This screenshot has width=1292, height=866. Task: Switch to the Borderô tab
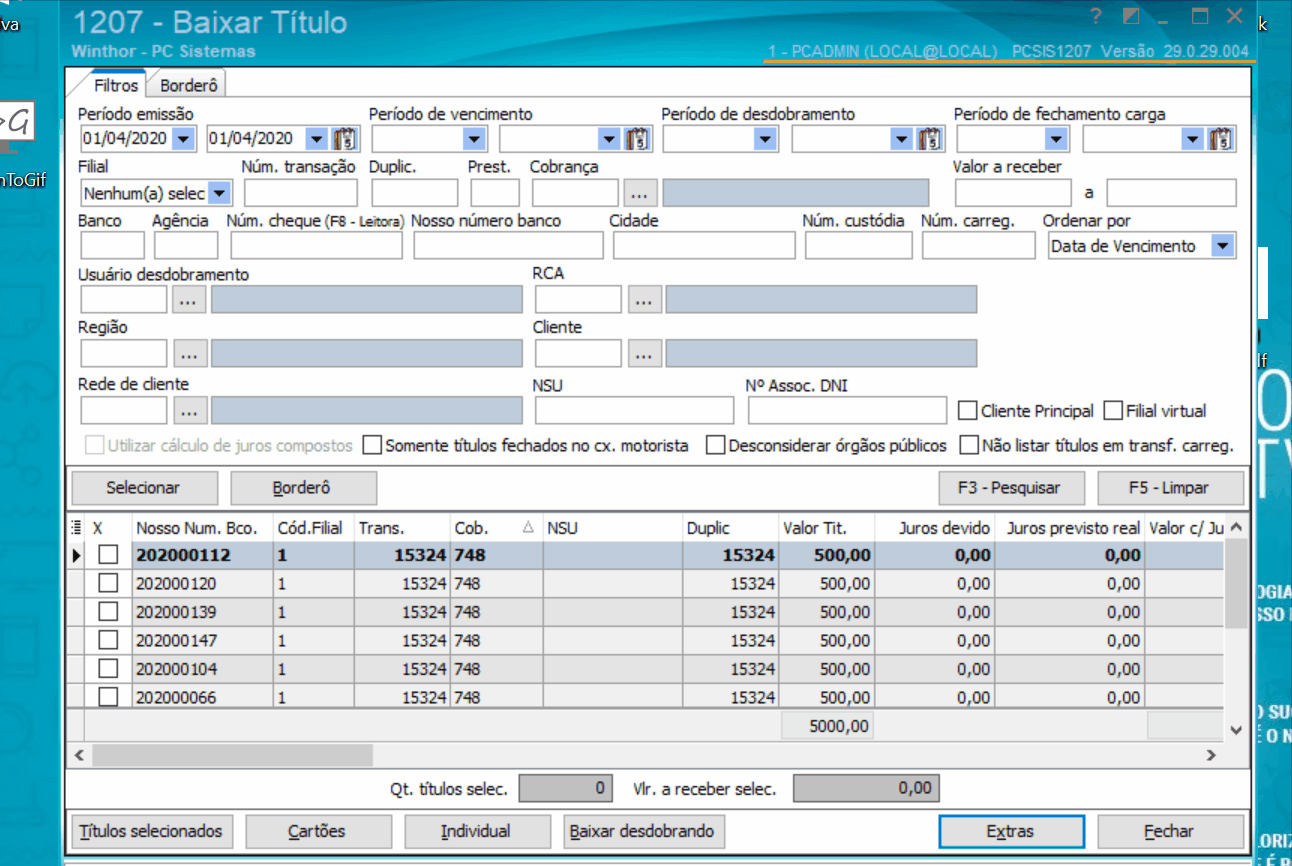pyautogui.click(x=188, y=86)
